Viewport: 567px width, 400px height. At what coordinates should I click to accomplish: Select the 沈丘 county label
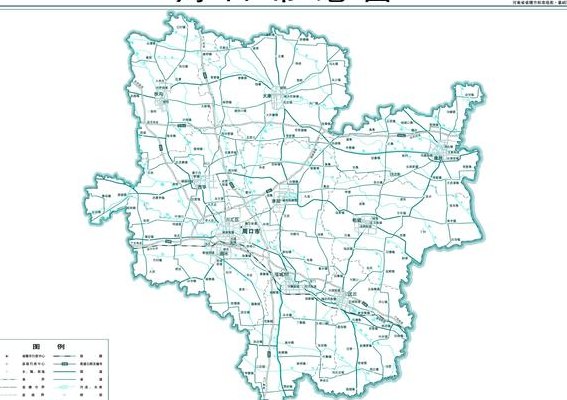pyautogui.click(x=352, y=294)
